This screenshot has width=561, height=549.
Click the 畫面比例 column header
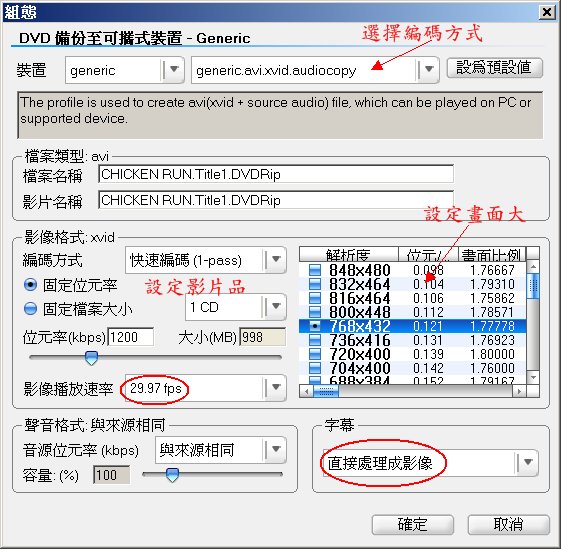tap(492, 254)
